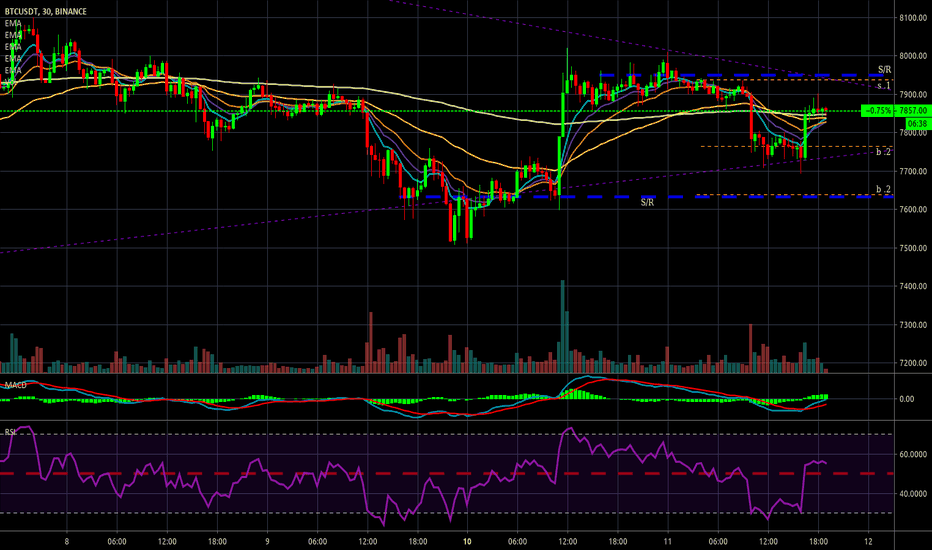Select the upper blue dashed resistance line
Screen dimensions: 932x550
pyautogui.click(x=745, y=75)
